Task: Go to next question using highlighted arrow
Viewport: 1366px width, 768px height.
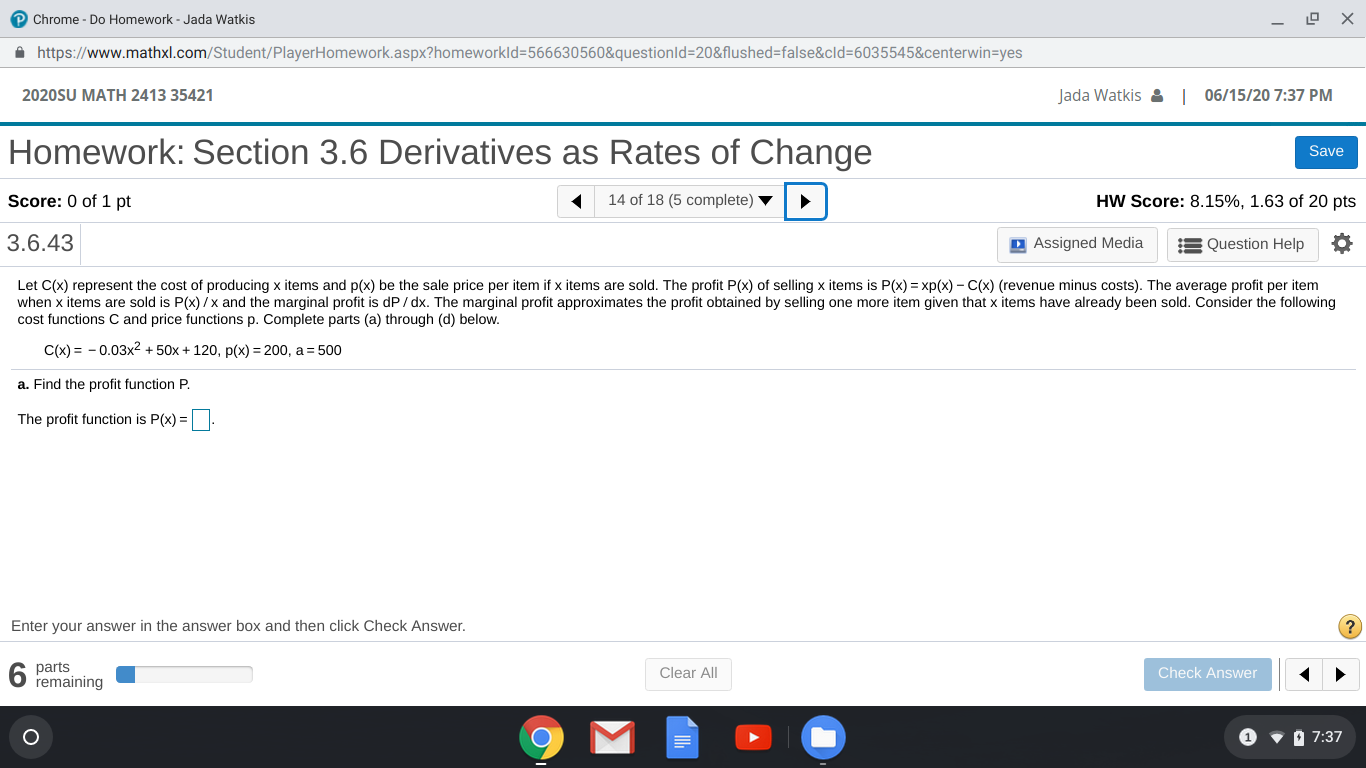Action: tap(806, 201)
